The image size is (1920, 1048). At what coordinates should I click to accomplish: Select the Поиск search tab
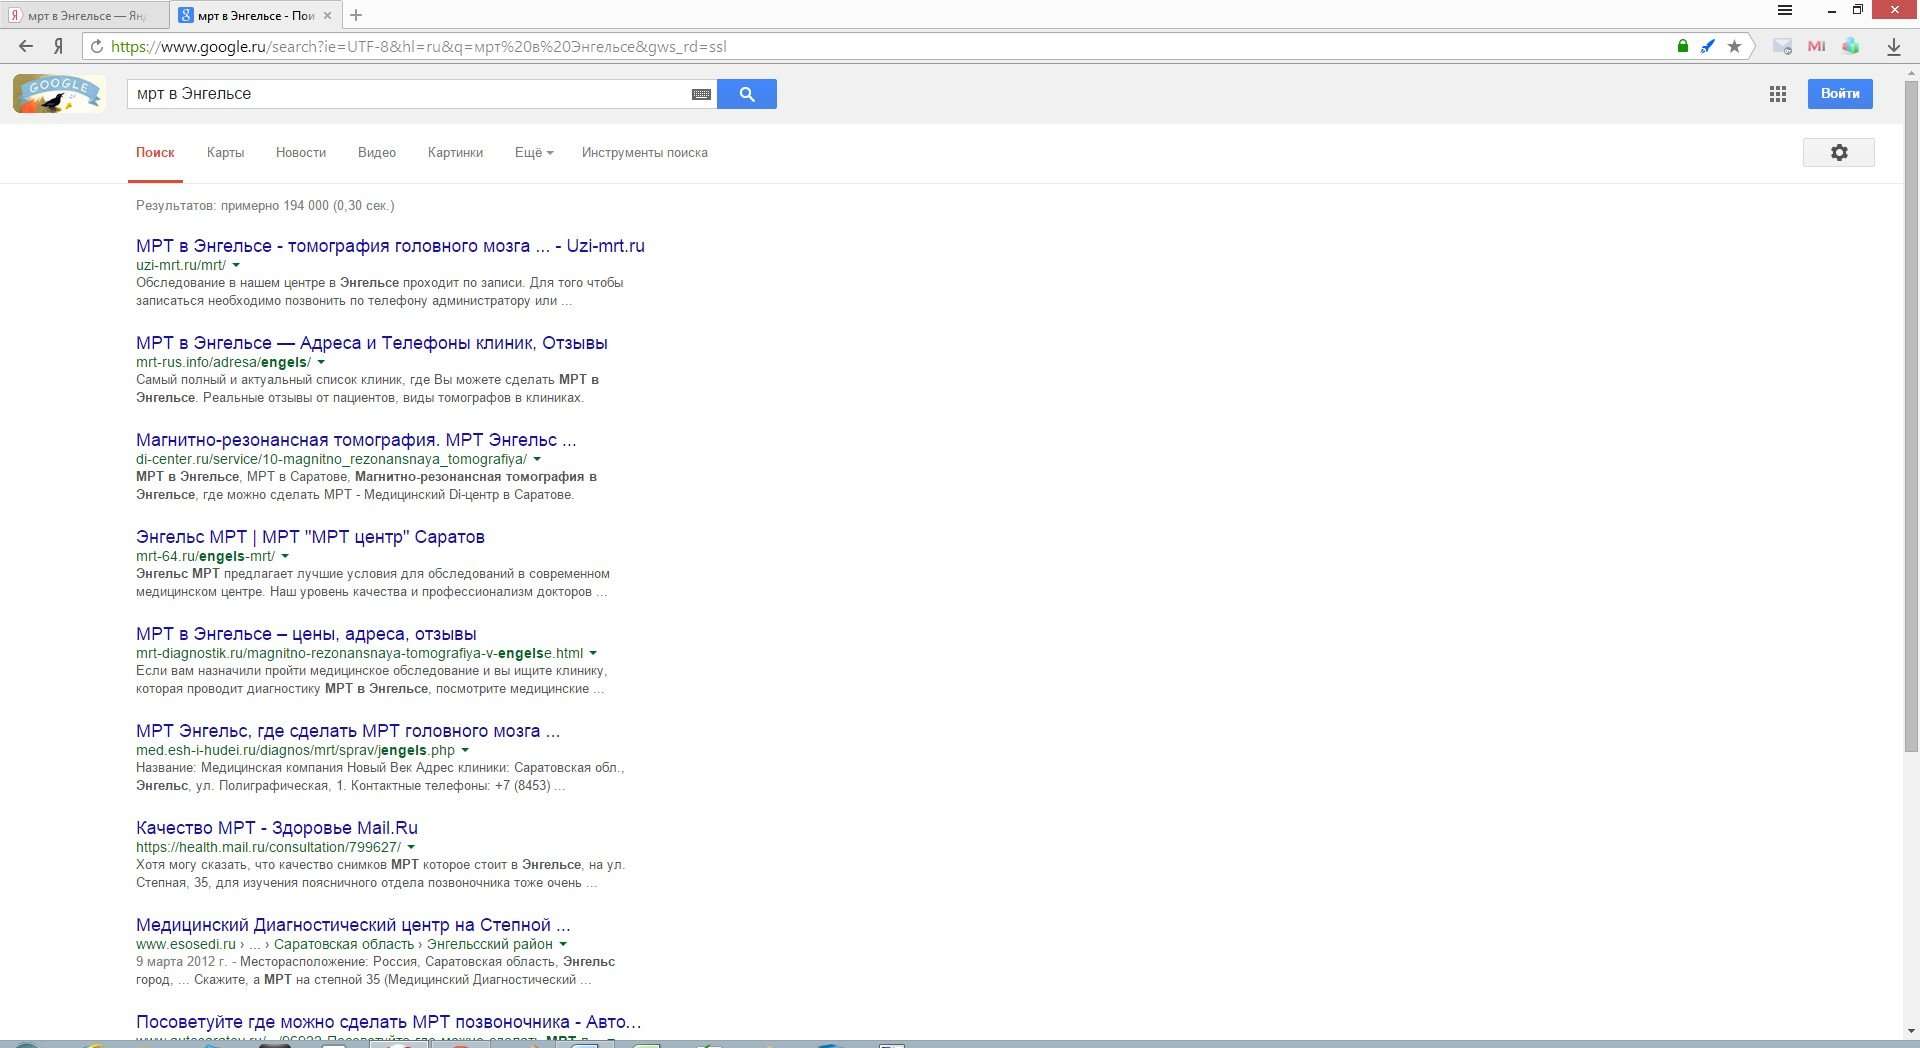pyautogui.click(x=155, y=153)
